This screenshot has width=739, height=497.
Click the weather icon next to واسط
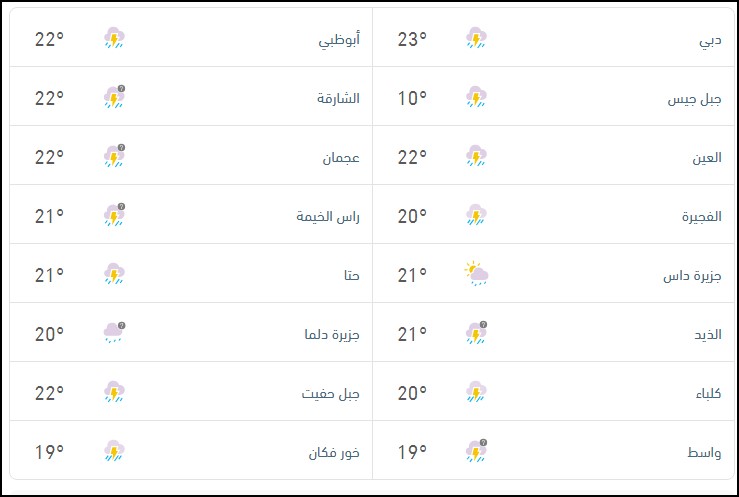476,451
